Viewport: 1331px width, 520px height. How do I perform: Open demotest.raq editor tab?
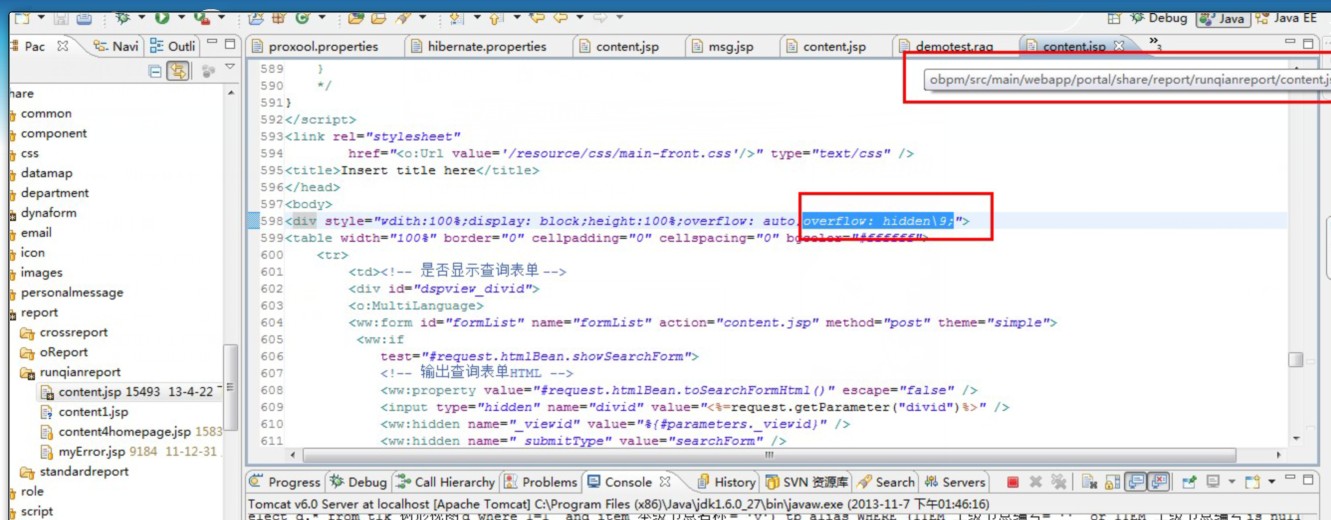point(945,46)
